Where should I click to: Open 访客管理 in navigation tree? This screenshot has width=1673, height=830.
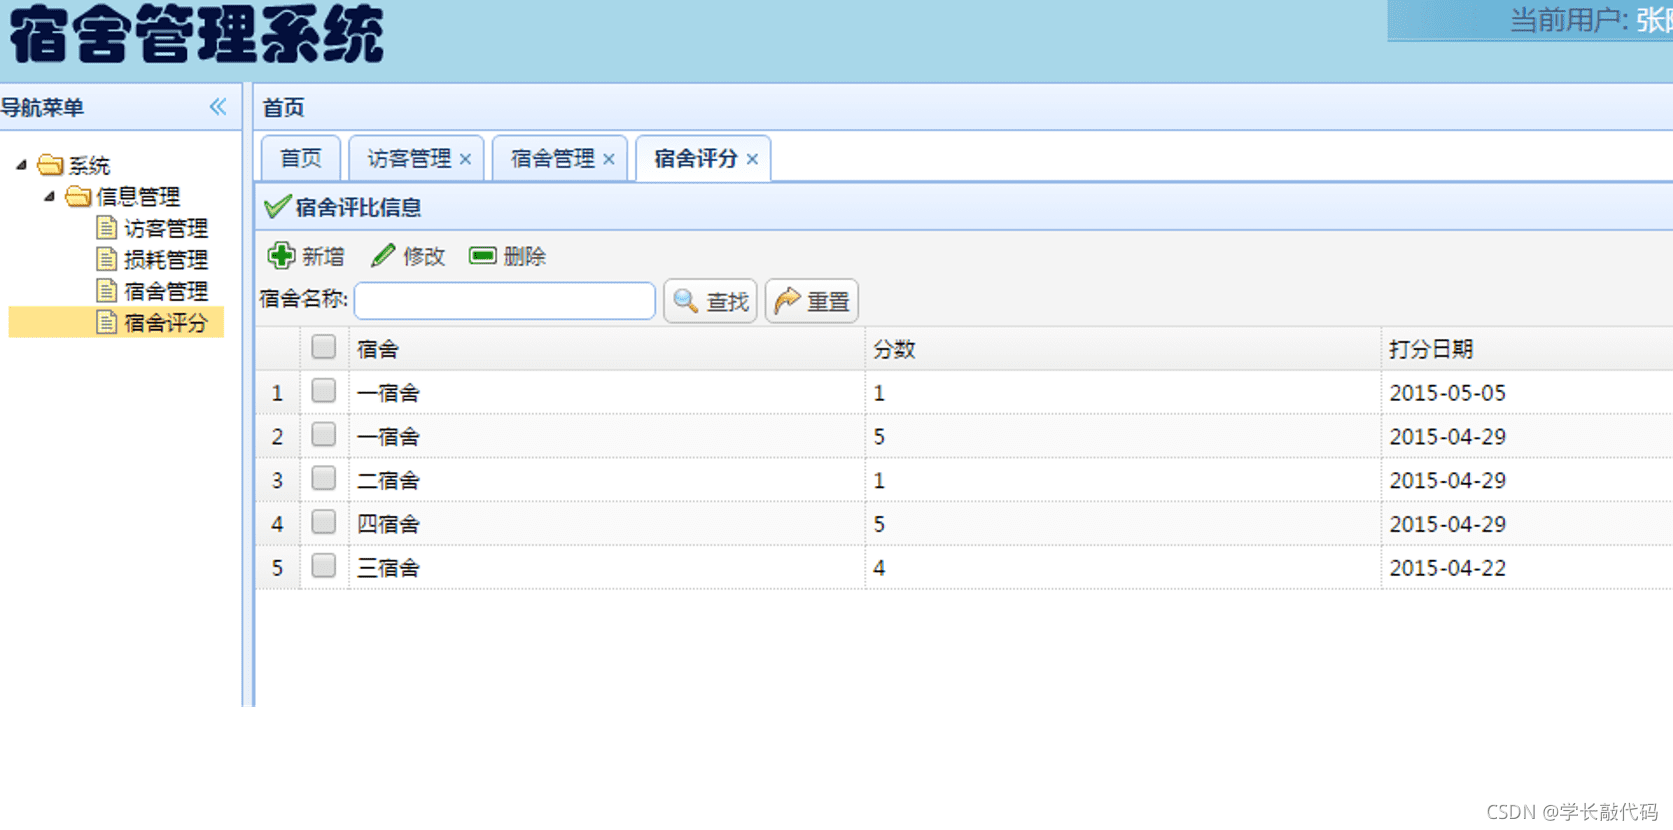click(166, 228)
